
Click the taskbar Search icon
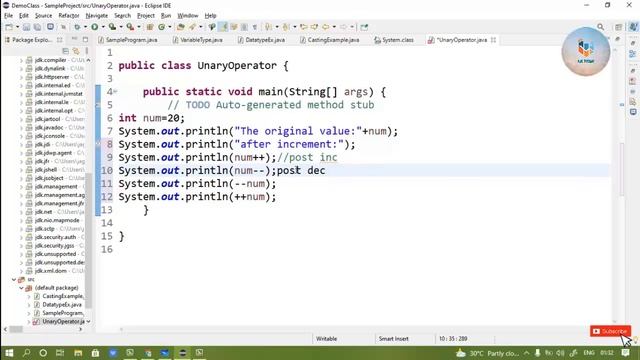[x=27, y=353]
